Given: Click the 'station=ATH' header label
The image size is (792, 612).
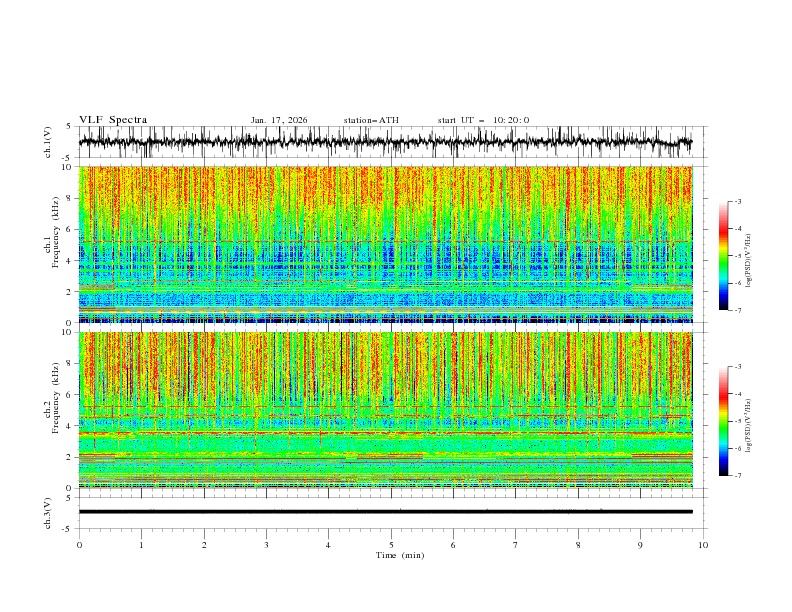Looking at the screenshot, I should (371, 120).
